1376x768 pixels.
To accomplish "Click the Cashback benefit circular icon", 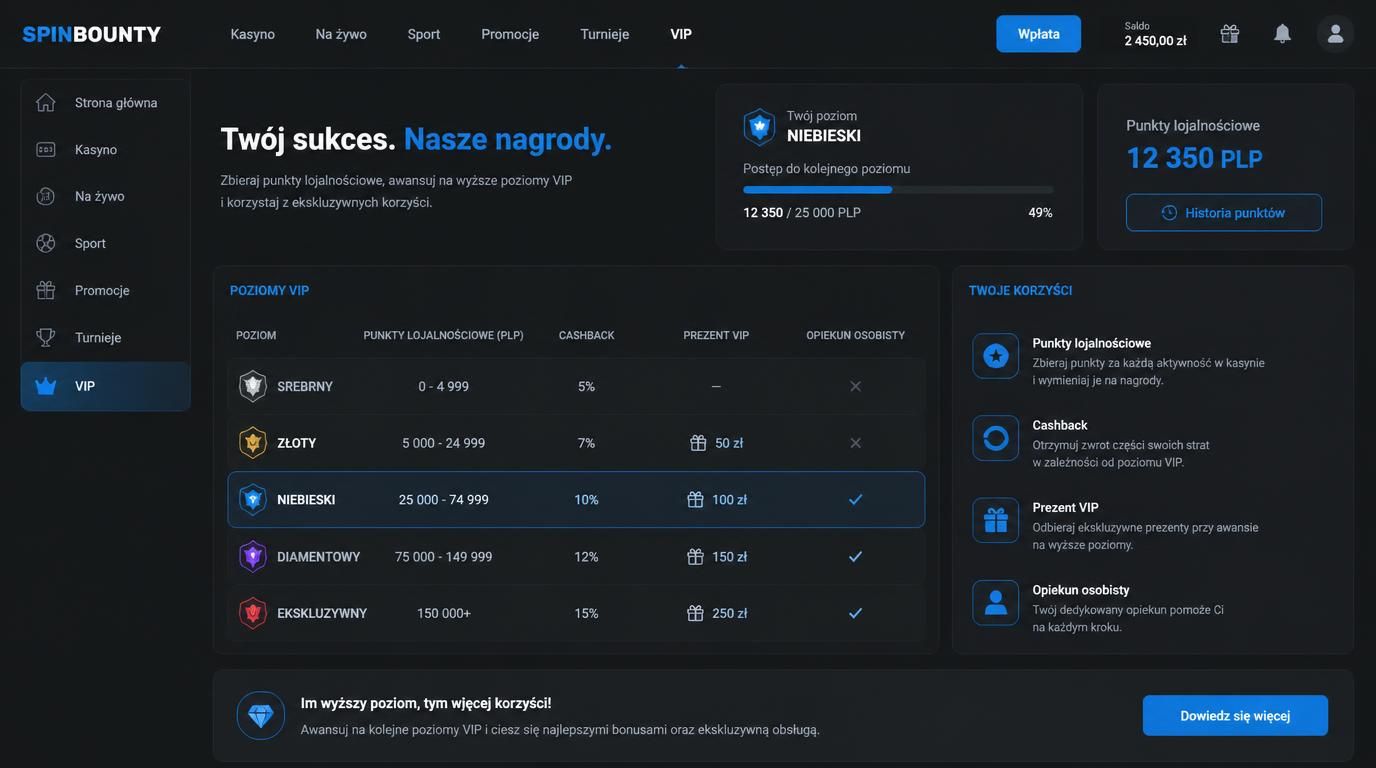I will [x=996, y=438].
